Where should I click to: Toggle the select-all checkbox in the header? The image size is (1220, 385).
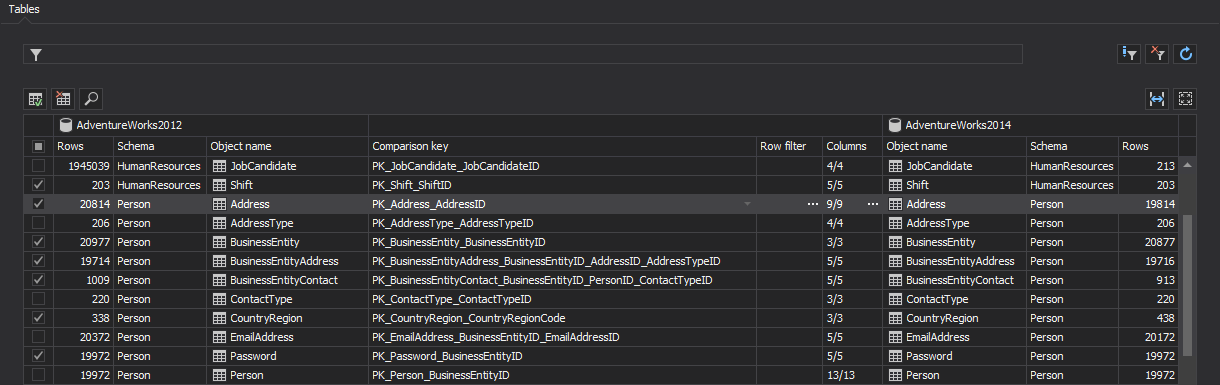click(x=39, y=146)
